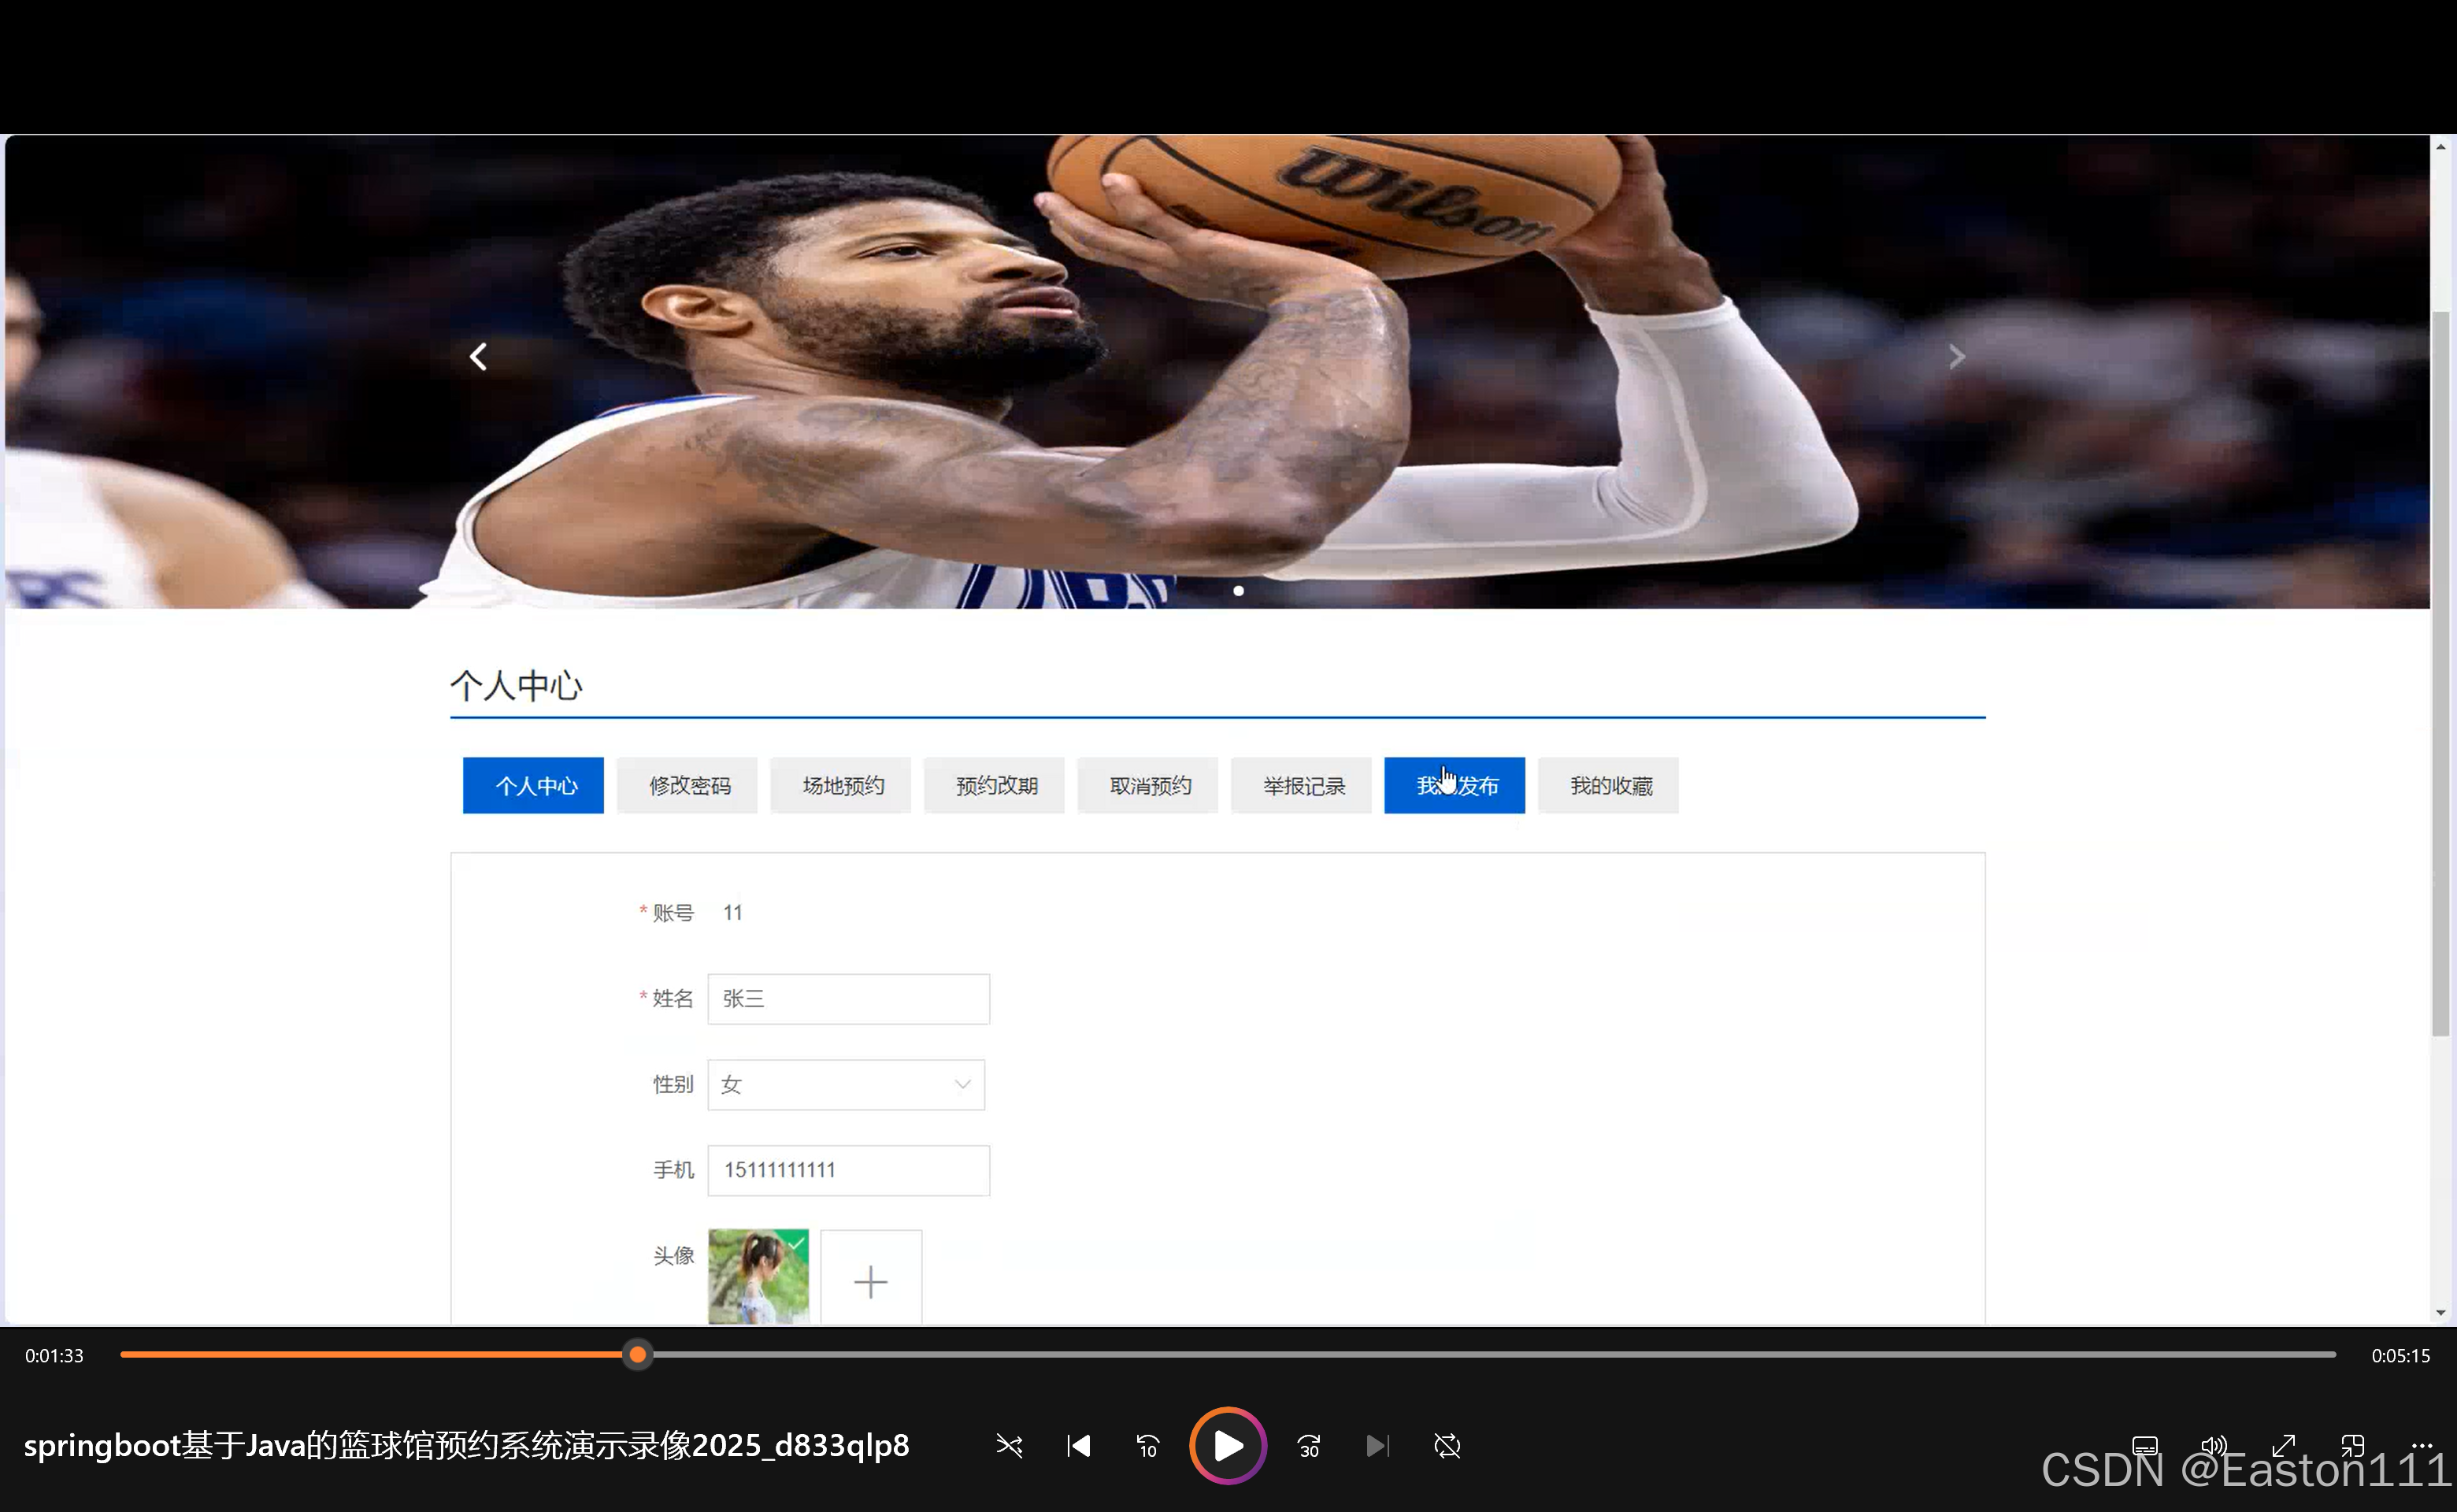Open subtitles settings

[2145, 1445]
